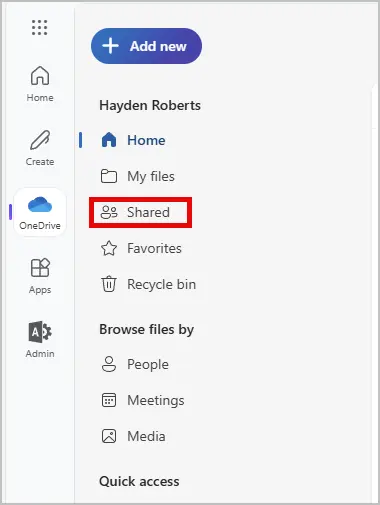
Task: Browse files by Meetings
Action: click(143, 400)
